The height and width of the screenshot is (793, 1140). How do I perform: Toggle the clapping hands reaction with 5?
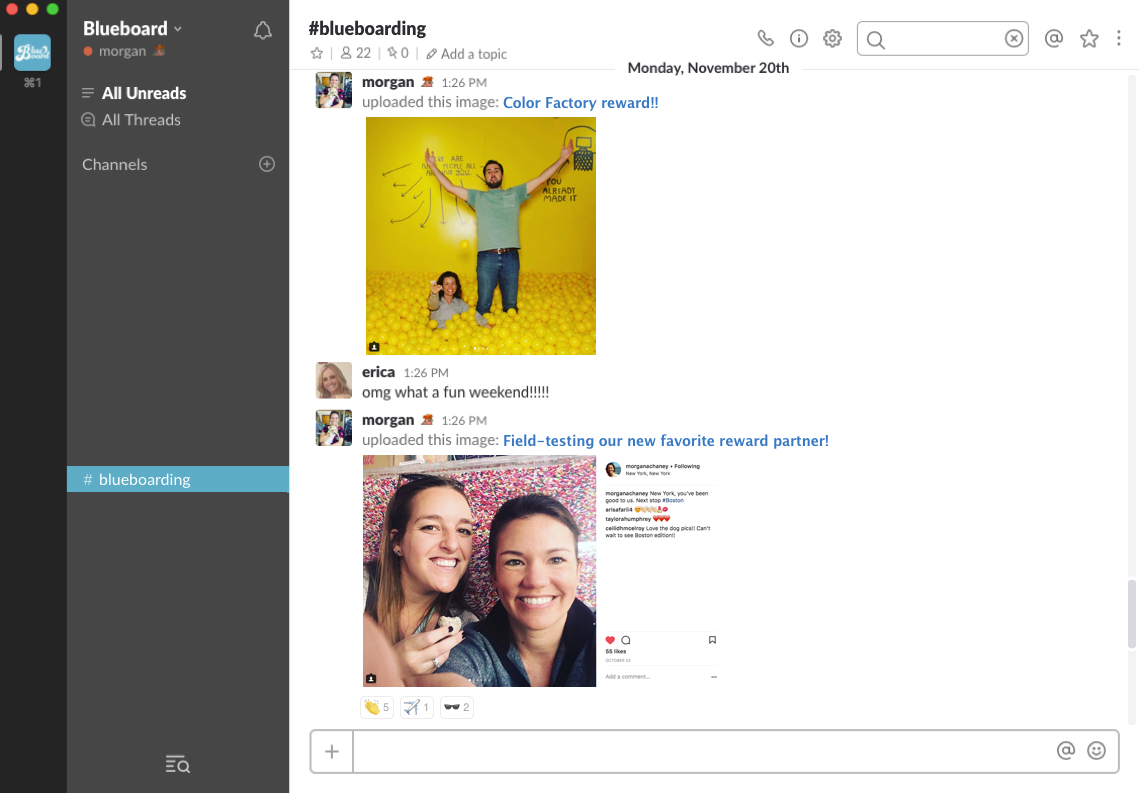[377, 707]
